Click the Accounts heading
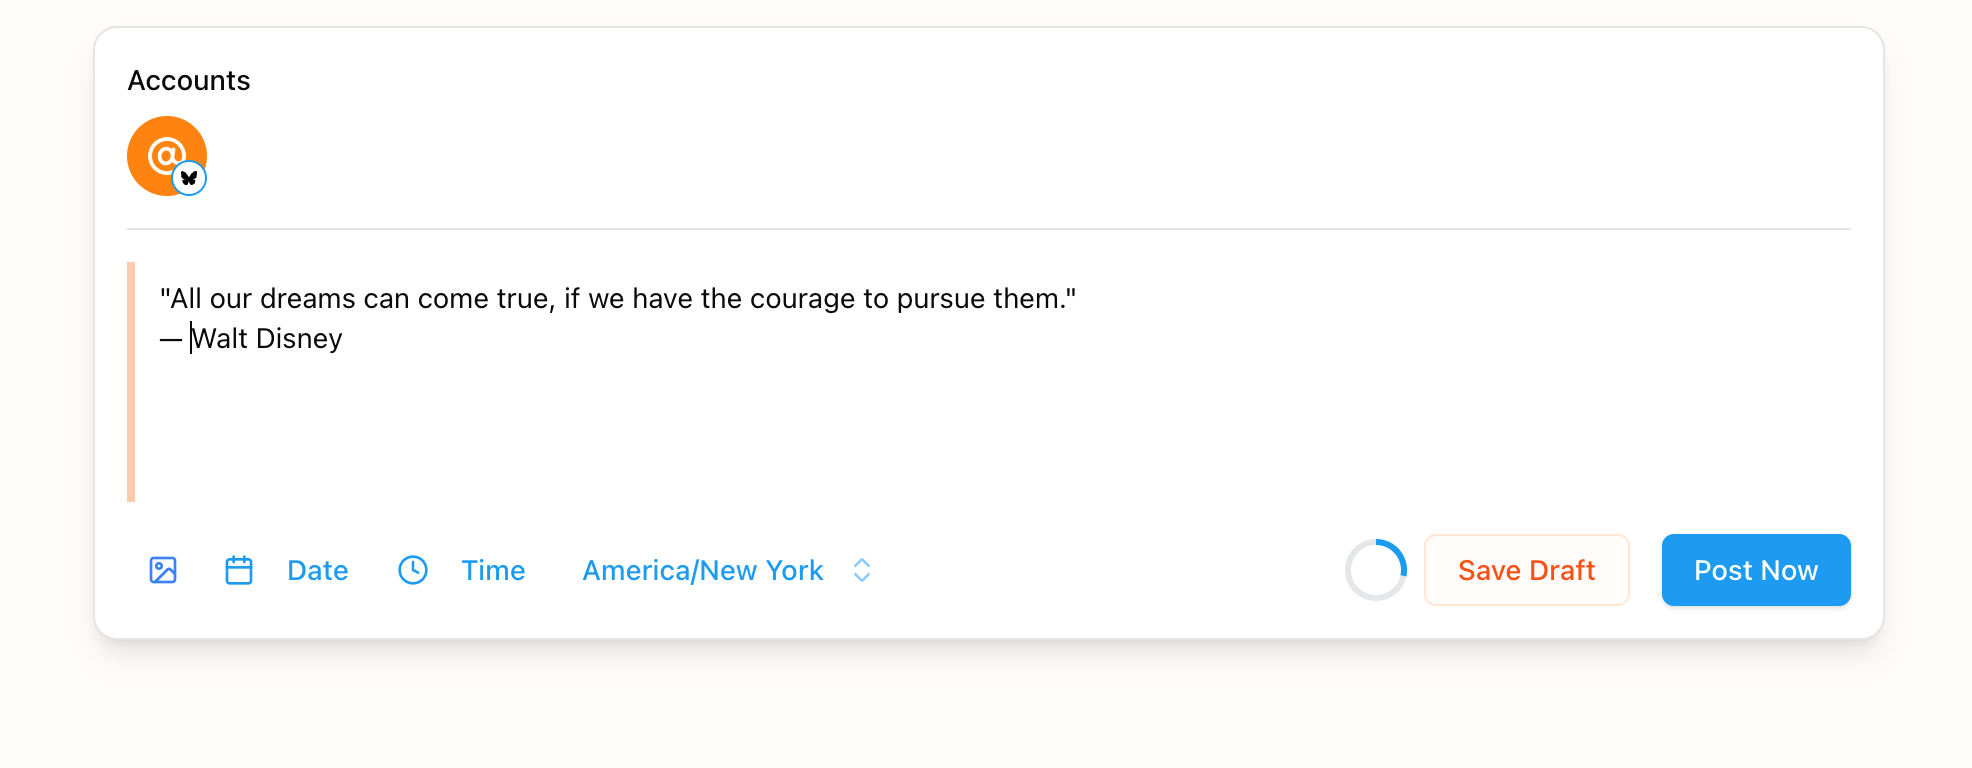 [x=189, y=81]
